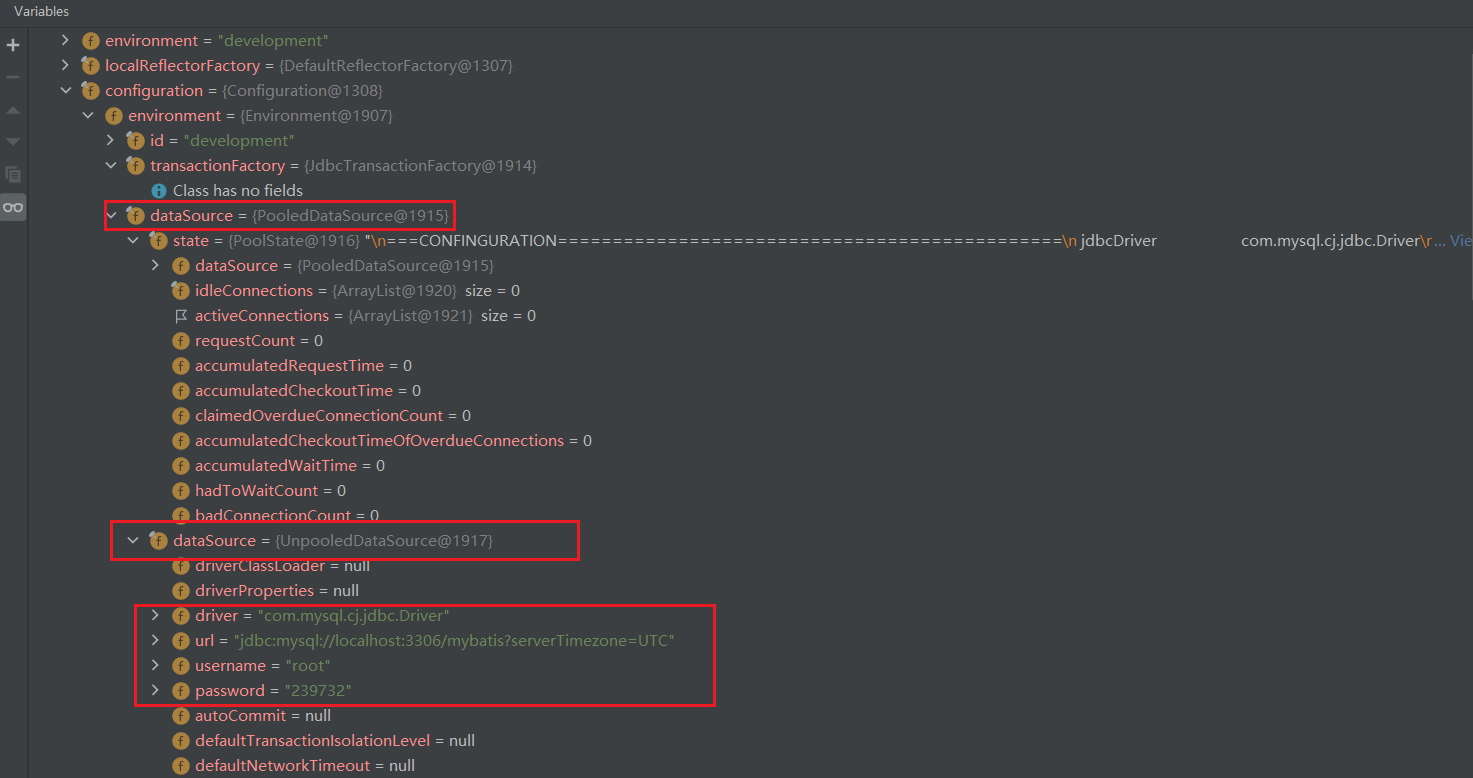Image resolution: width=1473 pixels, height=778 pixels.
Task: Expand the inner dataSource PooledDataSource@1915 node
Action: click(155, 265)
